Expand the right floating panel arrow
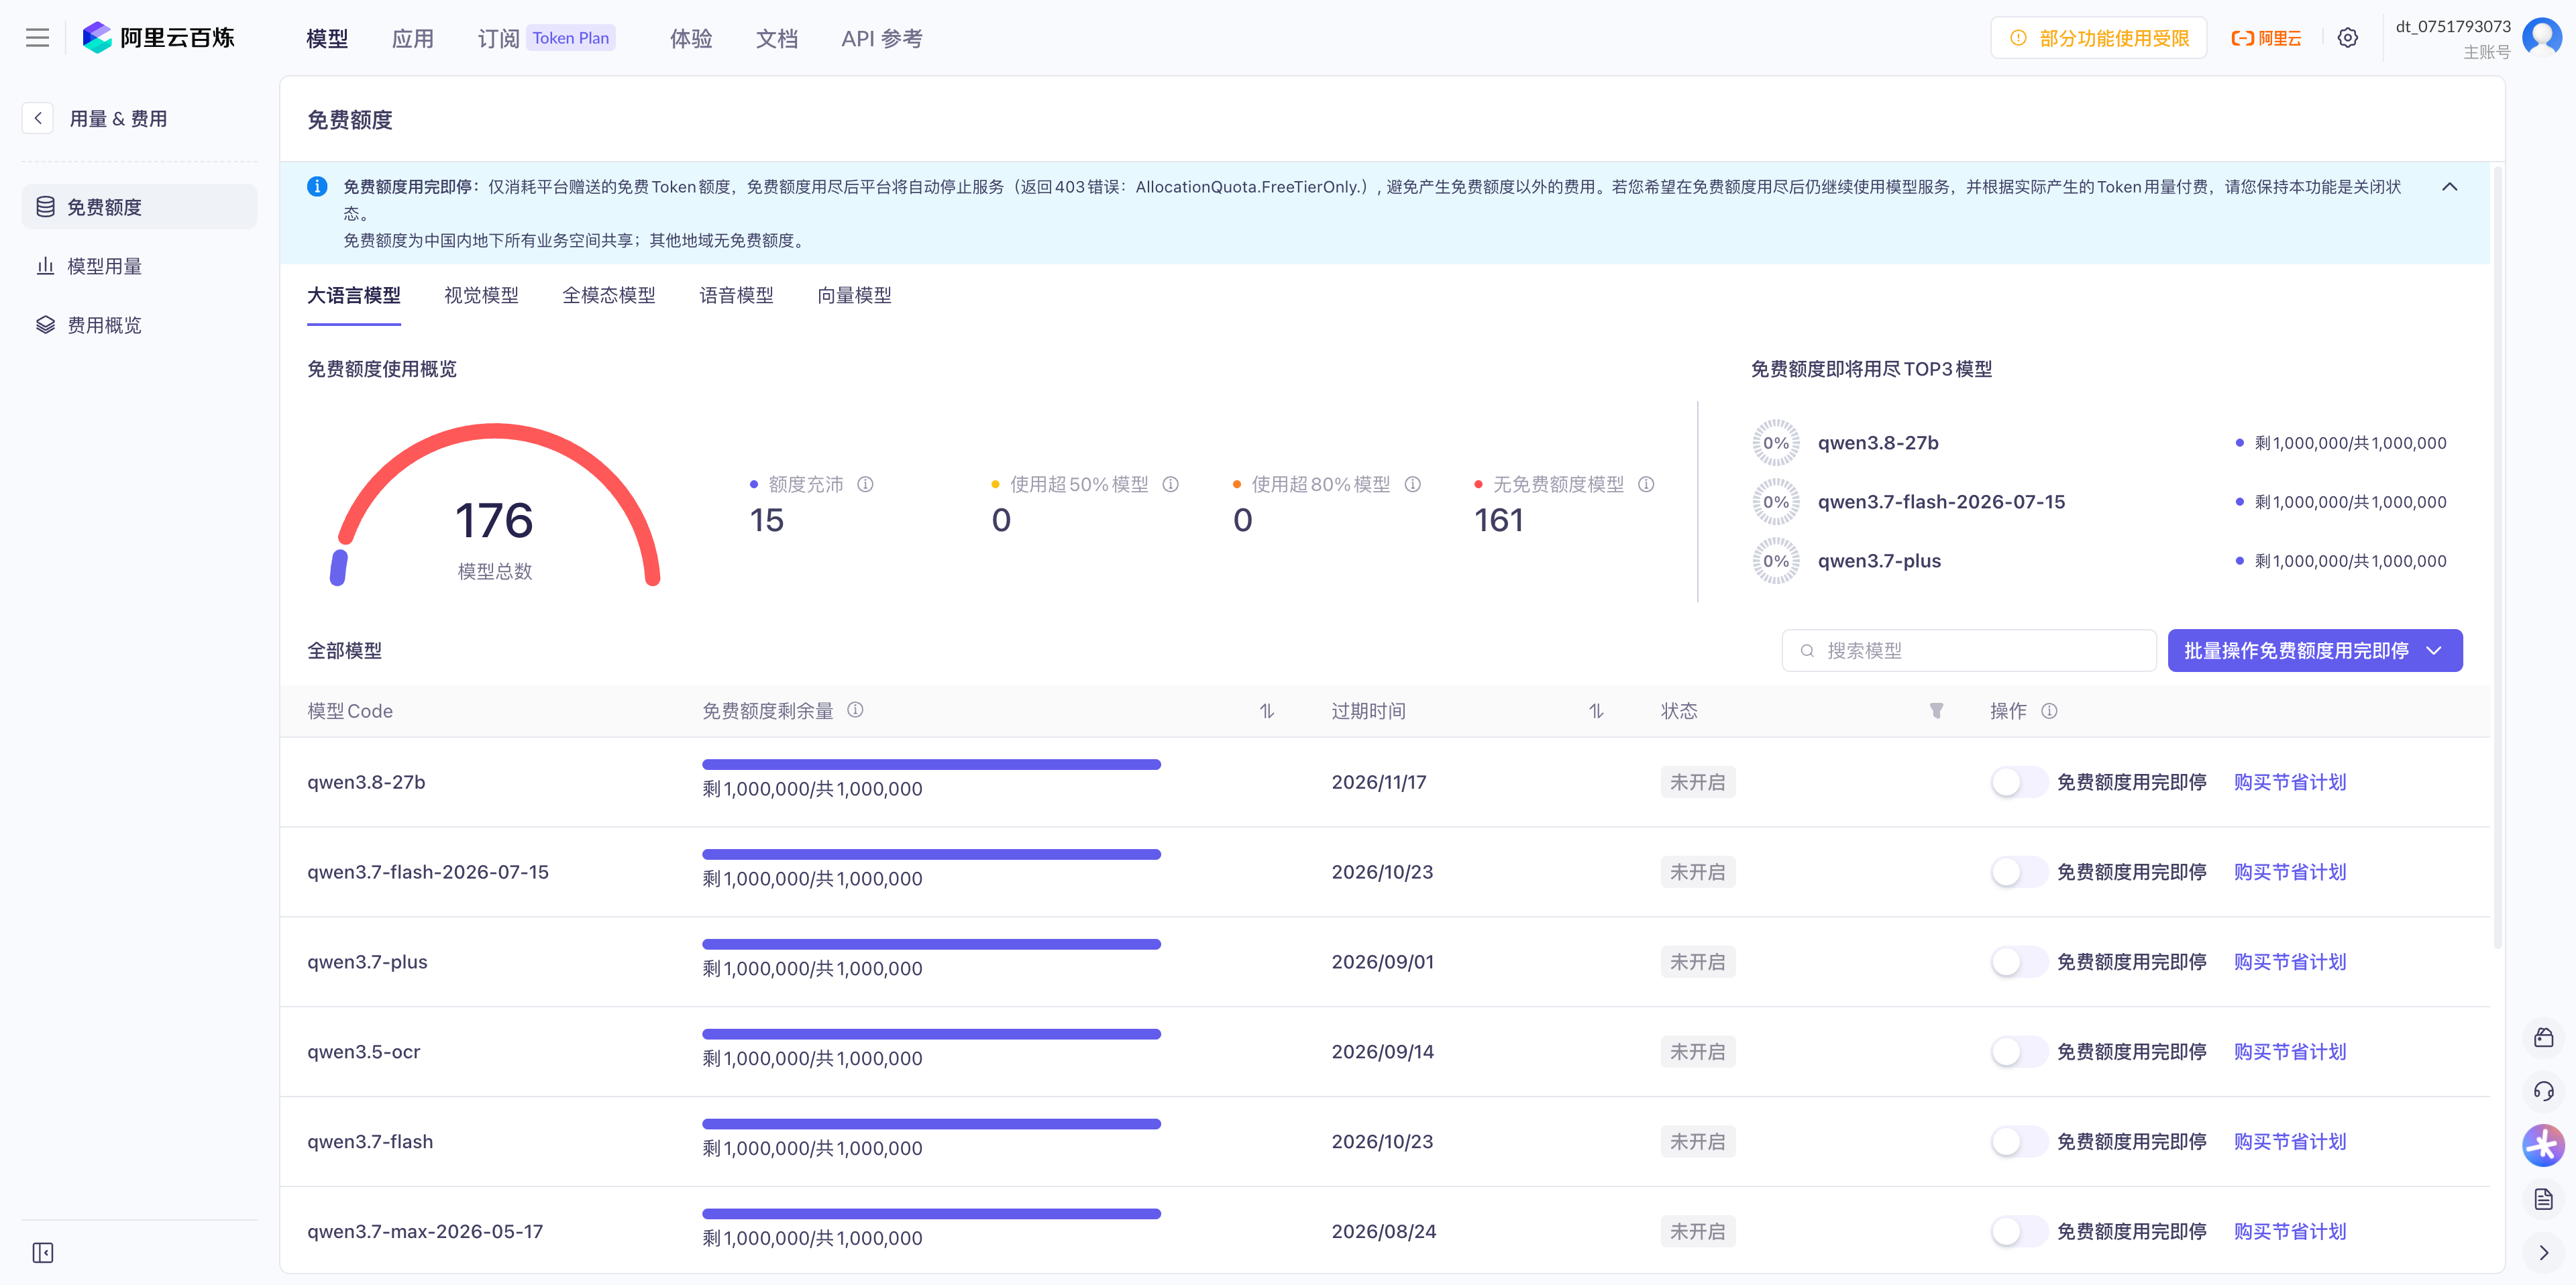The height and width of the screenshot is (1285, 2576). (x=2544, y=1253)
